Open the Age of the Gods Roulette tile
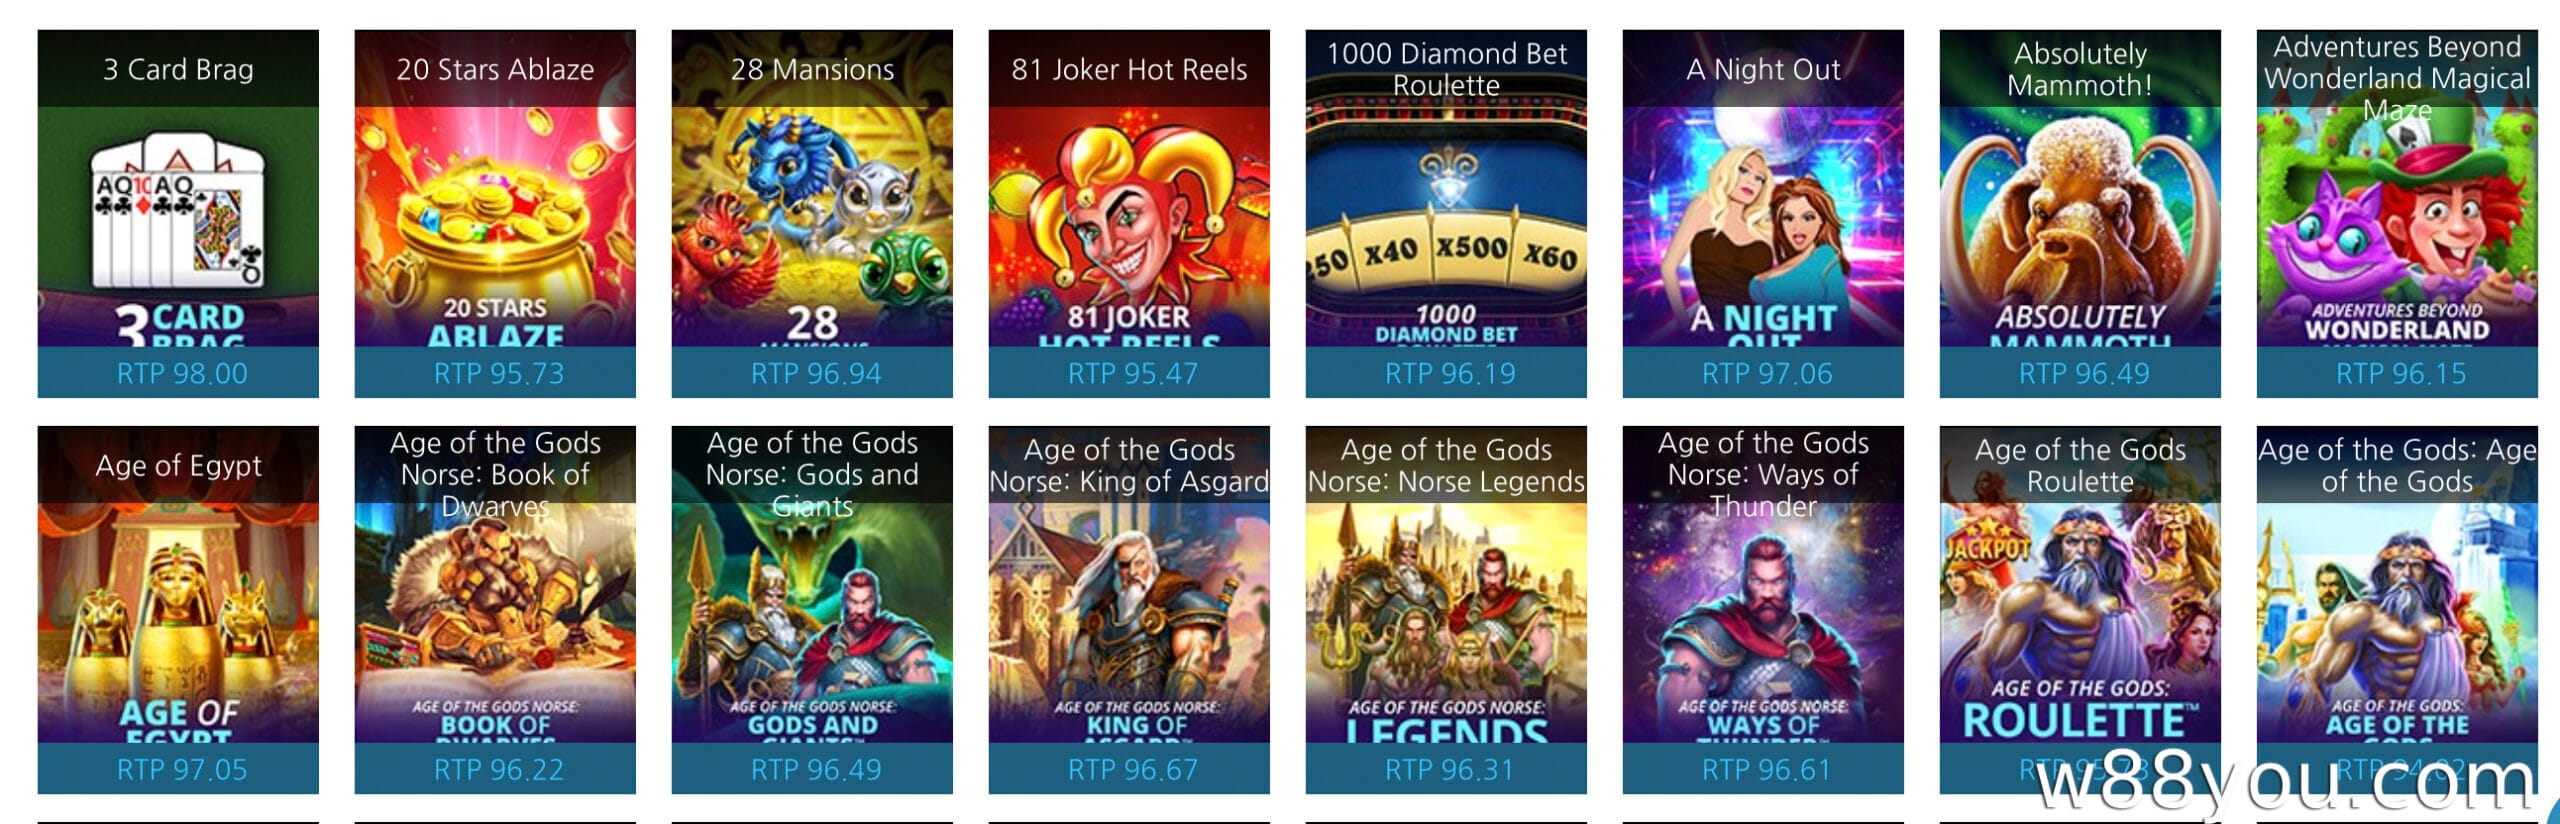2560x824 pixels. (x=2080, y=610)
